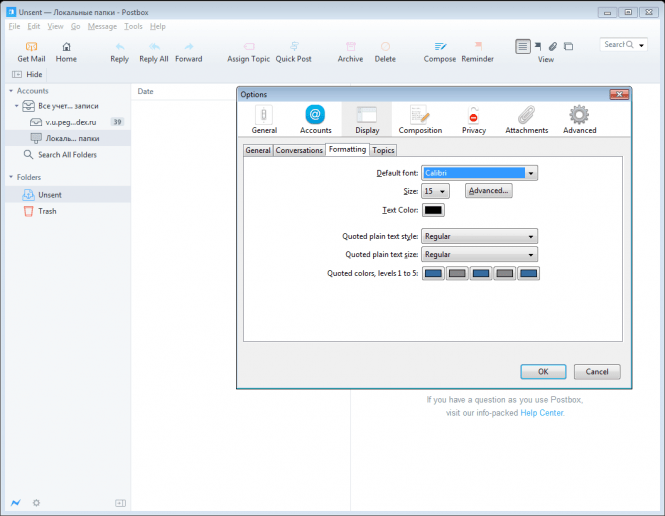The image size is (665, 516).
Task: Click the Advanced... font button
Action: 489,191
